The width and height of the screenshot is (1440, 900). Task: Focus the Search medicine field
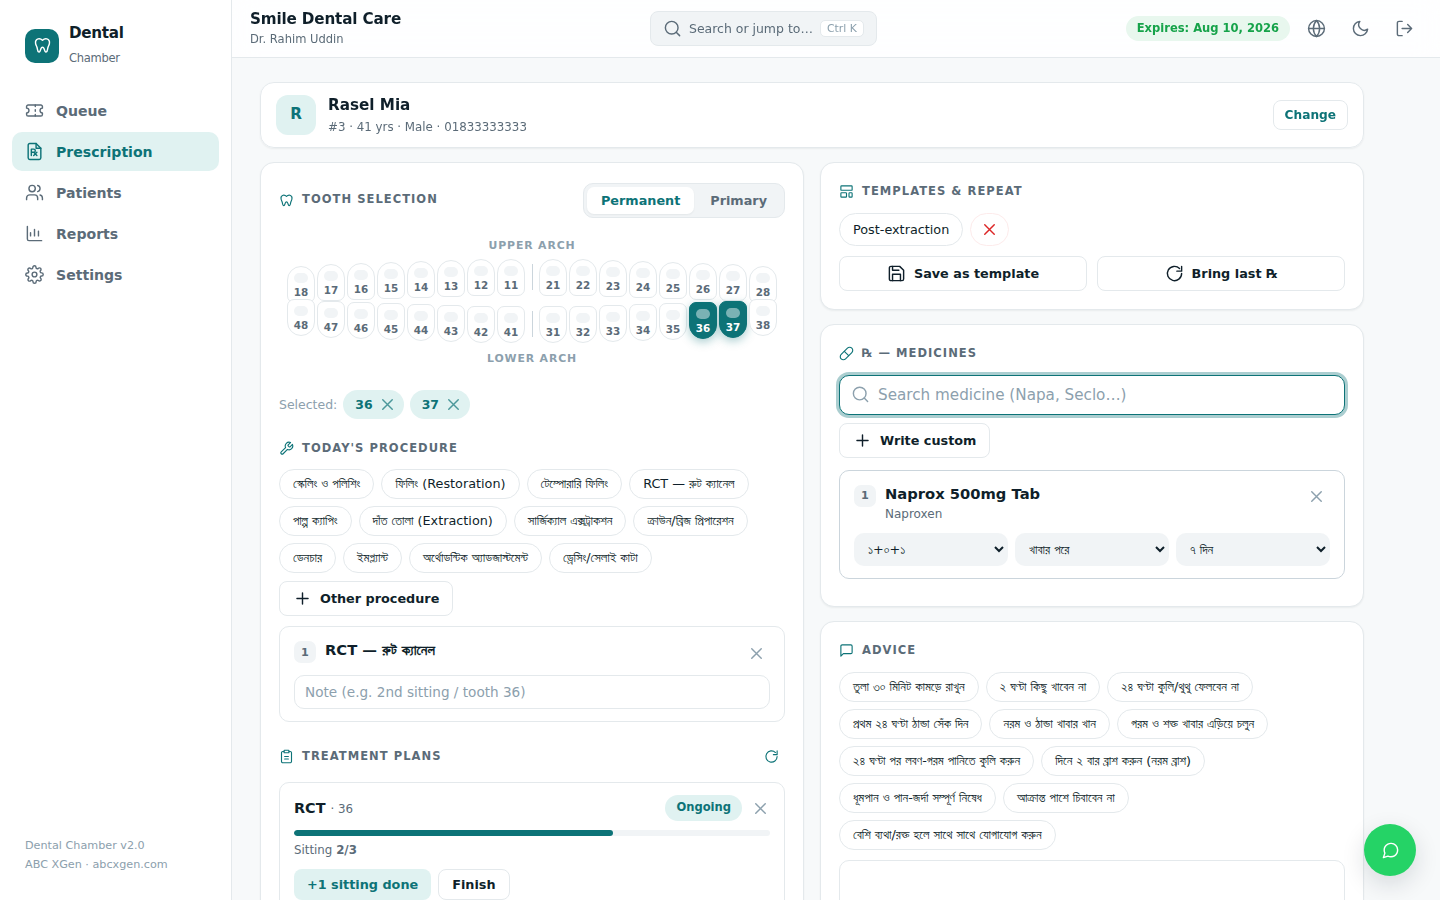click(1092, 395)
